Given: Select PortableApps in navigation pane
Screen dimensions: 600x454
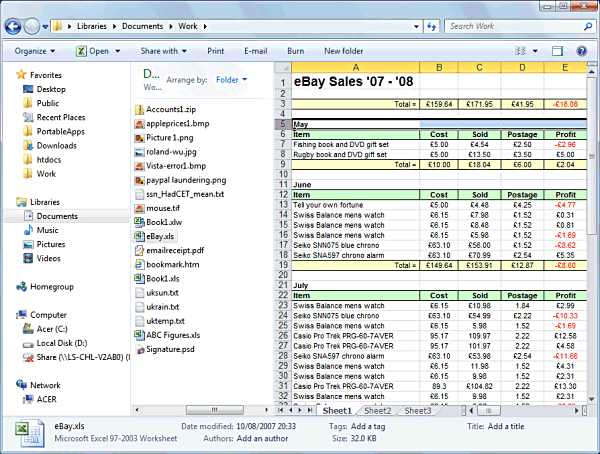Looking at the screenshot, I should (x=60, y=131).
